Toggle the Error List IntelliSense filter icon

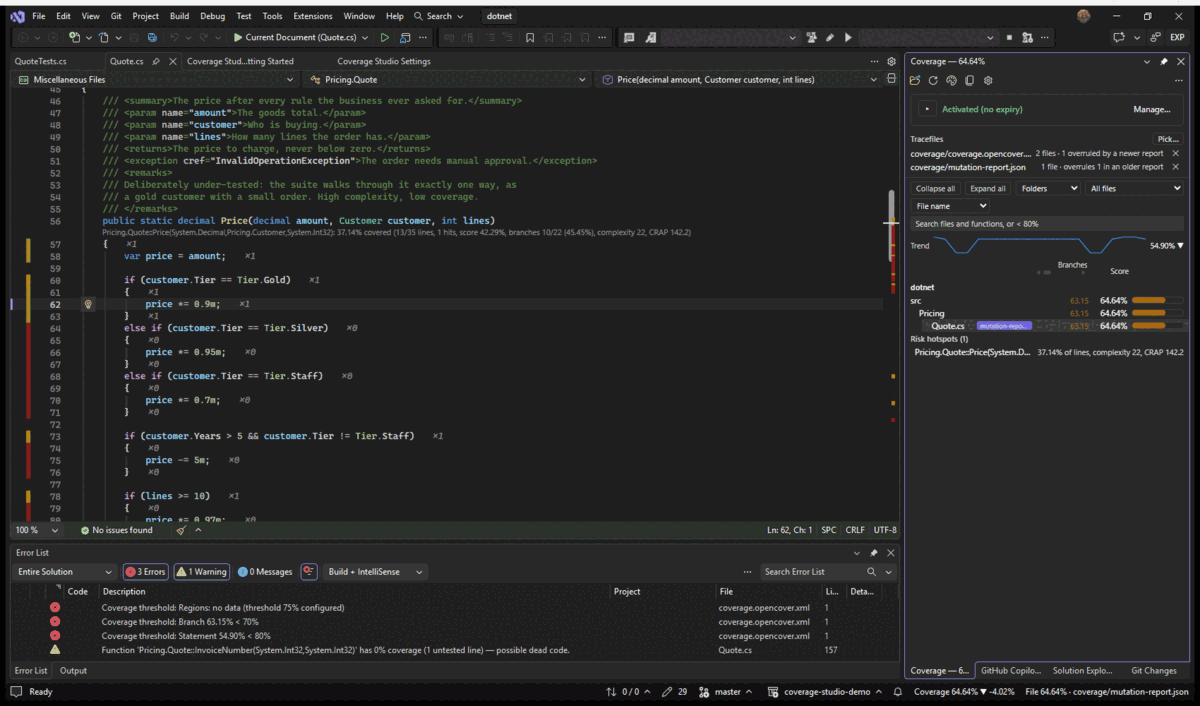click(309, 572)
